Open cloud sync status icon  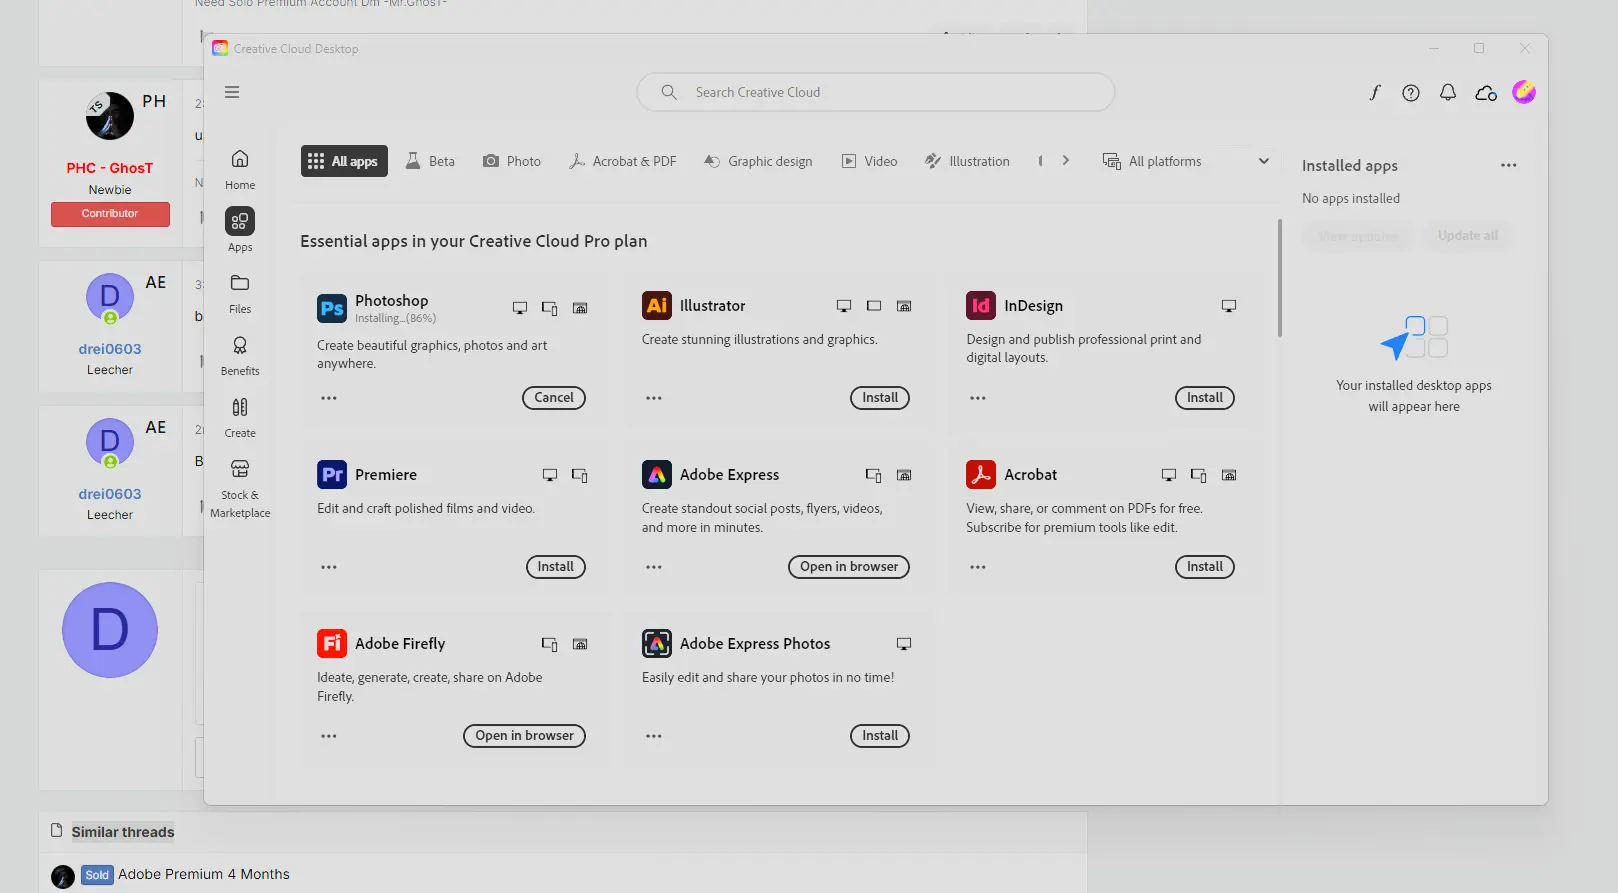[1486, 92]
